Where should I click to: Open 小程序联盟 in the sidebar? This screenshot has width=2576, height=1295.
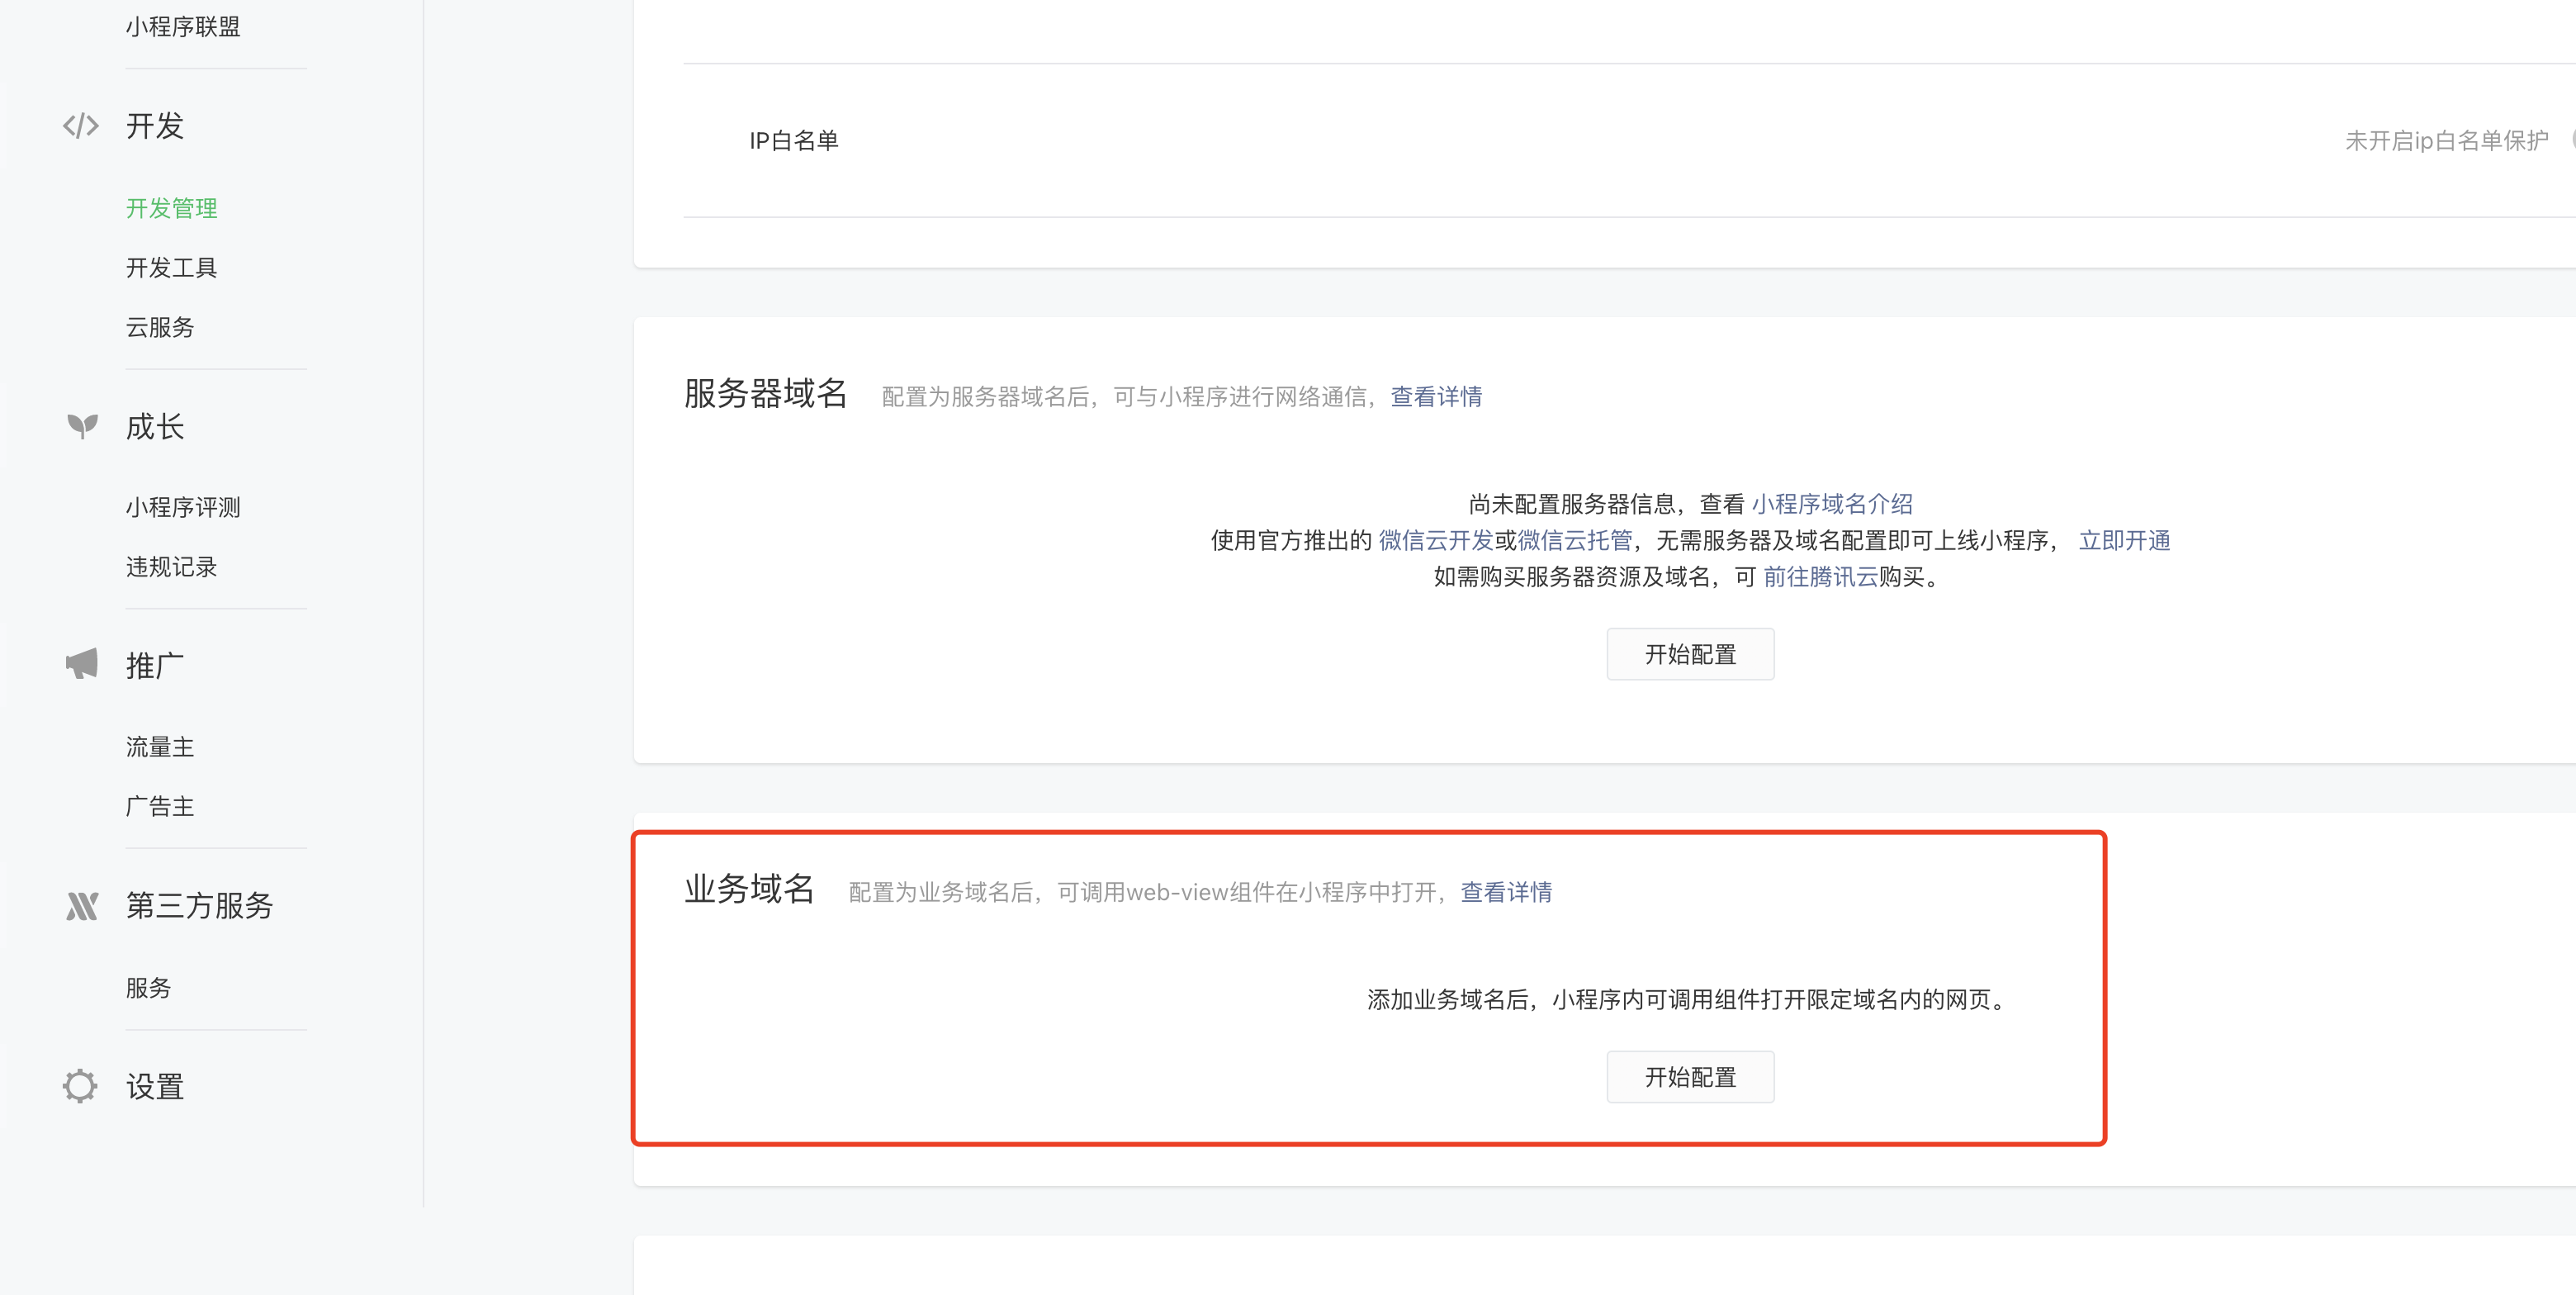point(183,27)
